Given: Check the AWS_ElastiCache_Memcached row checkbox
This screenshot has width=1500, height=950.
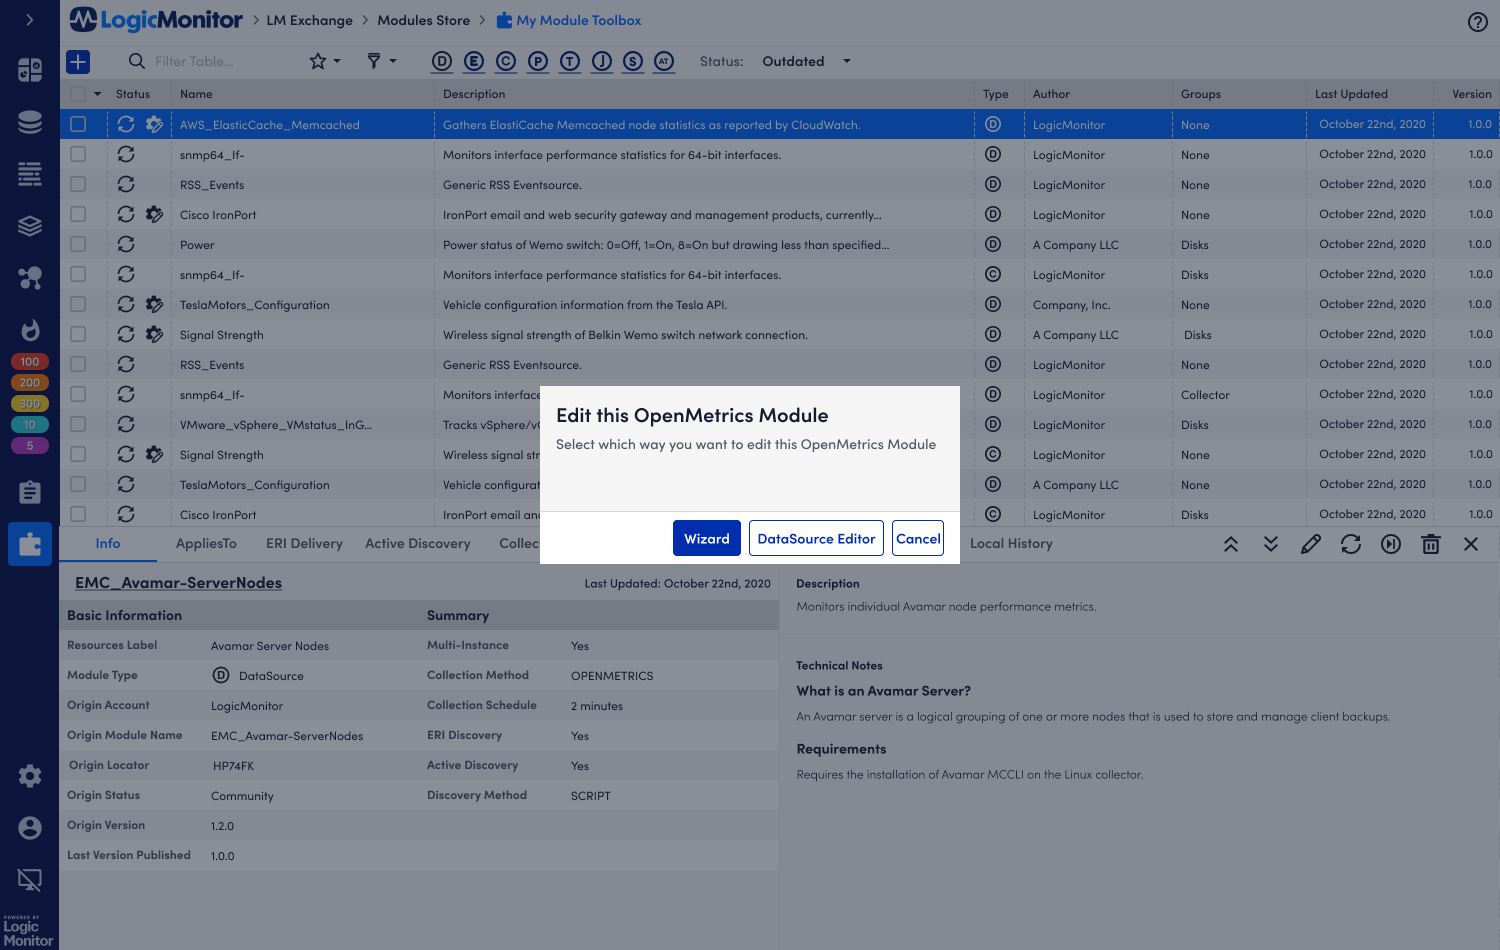Looking at the screenshot, I should click(x=78, y=124).
